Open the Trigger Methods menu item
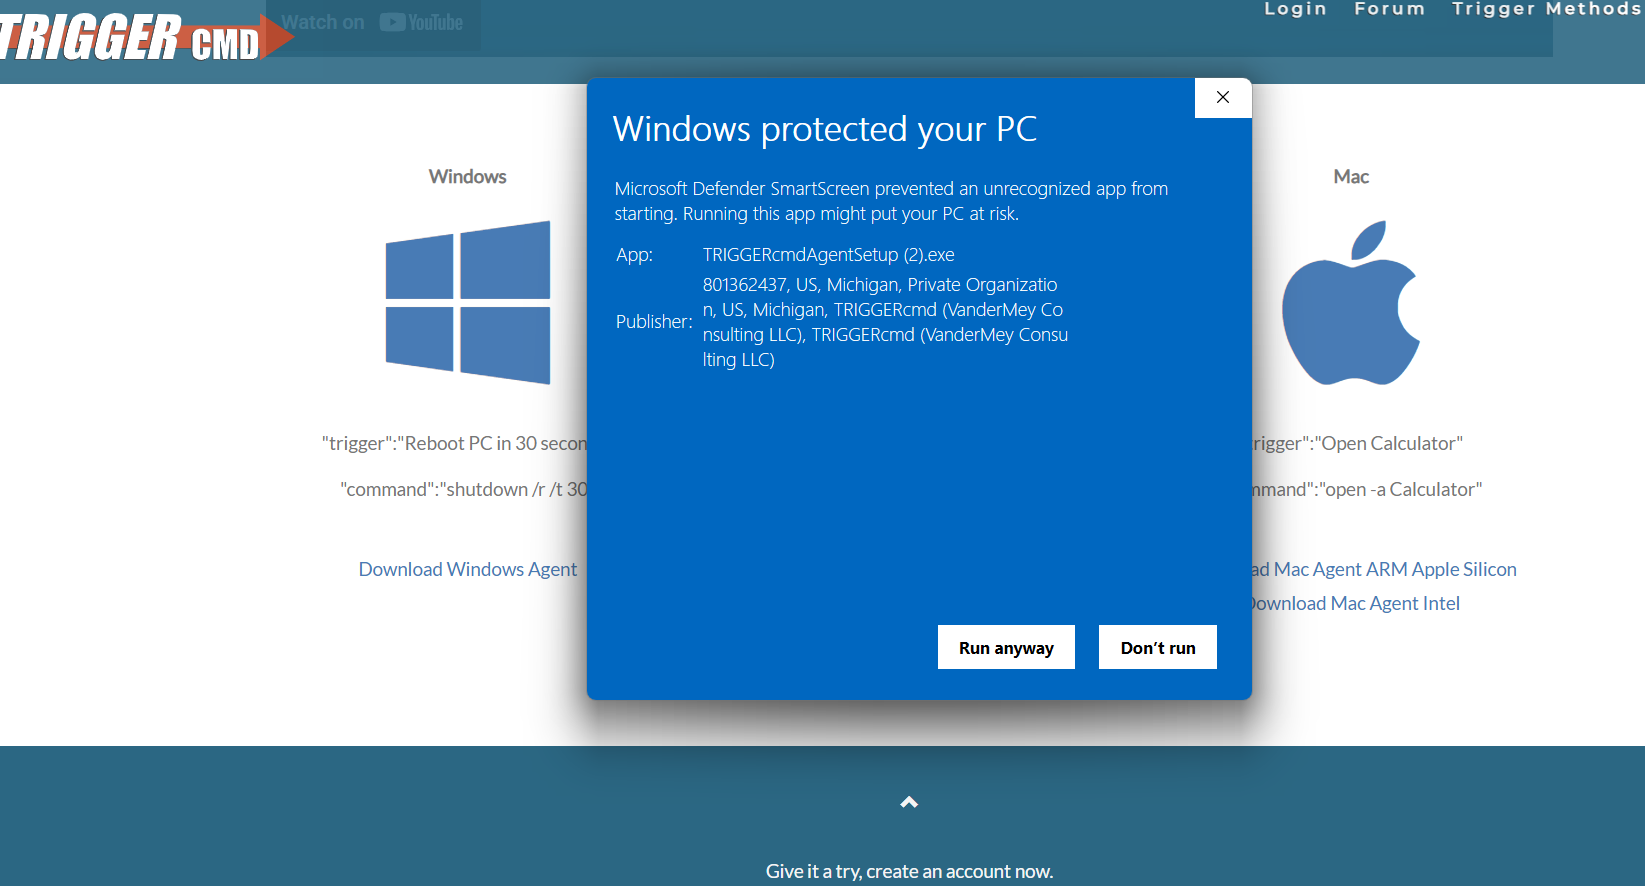The width and height of the screenshot is (1645, 886). [x=1546, y=9]
